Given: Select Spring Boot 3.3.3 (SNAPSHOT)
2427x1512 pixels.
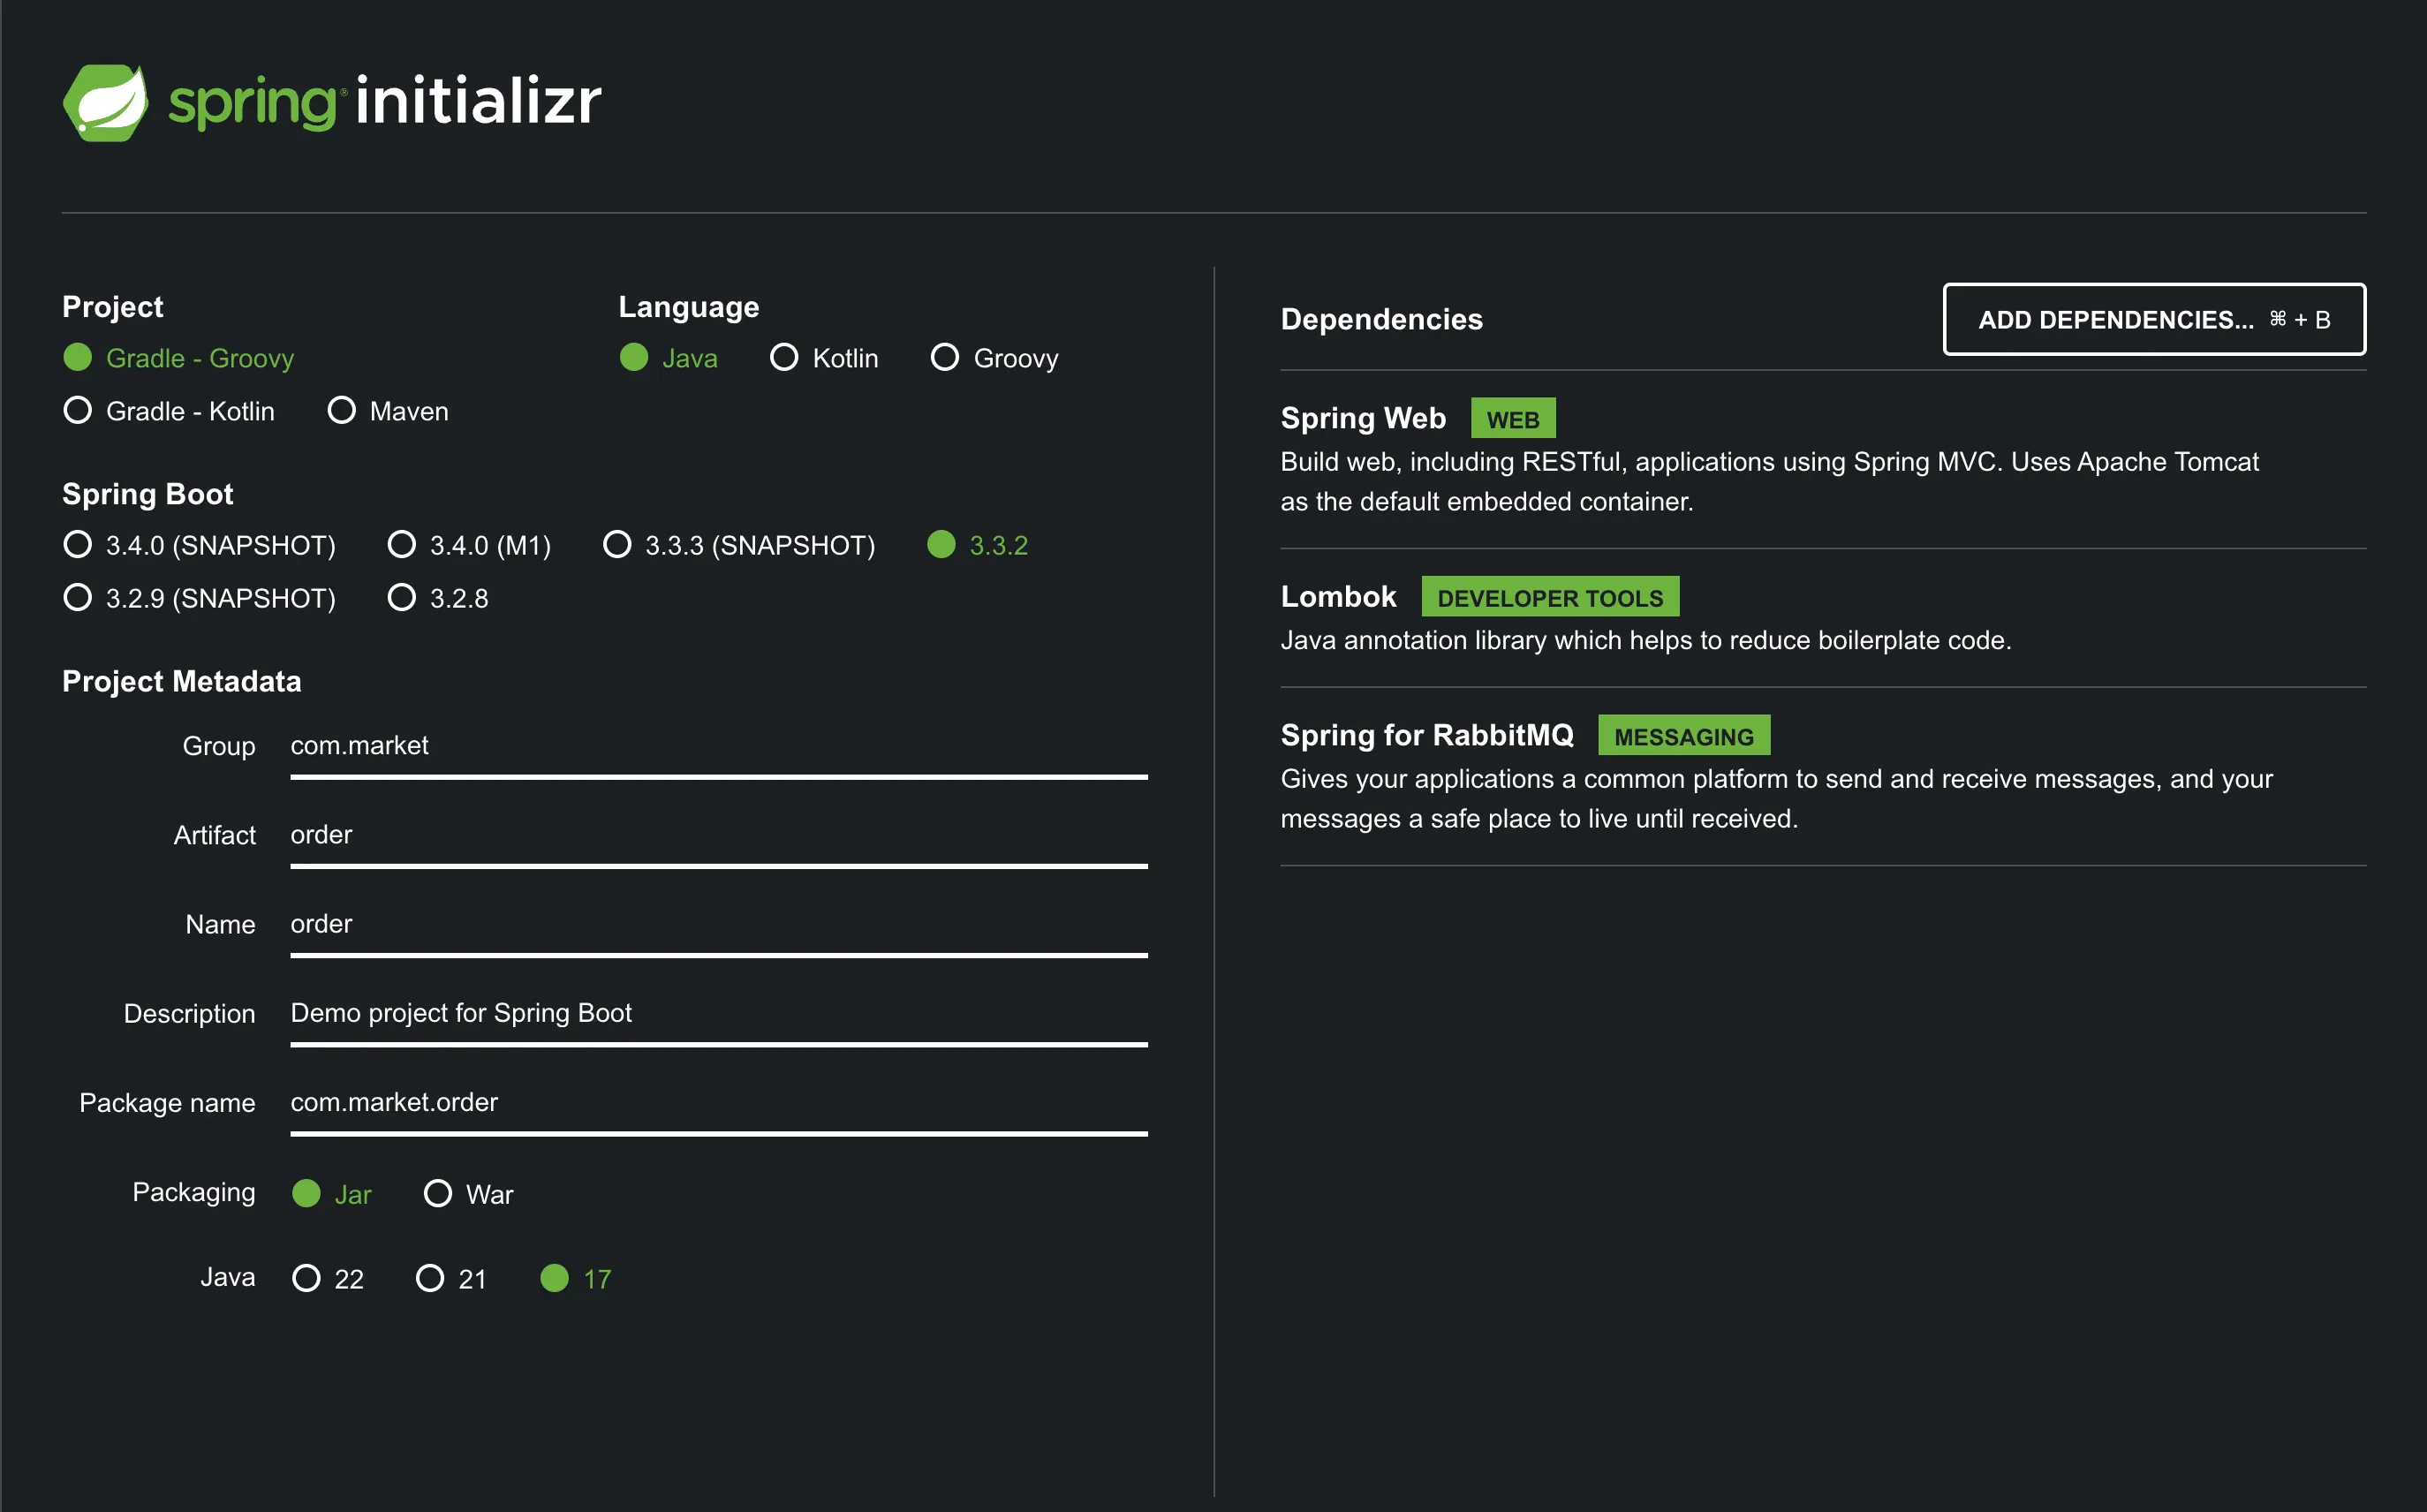Looking at the screenshot, I should pyautogui.click(x=617, y=545).
